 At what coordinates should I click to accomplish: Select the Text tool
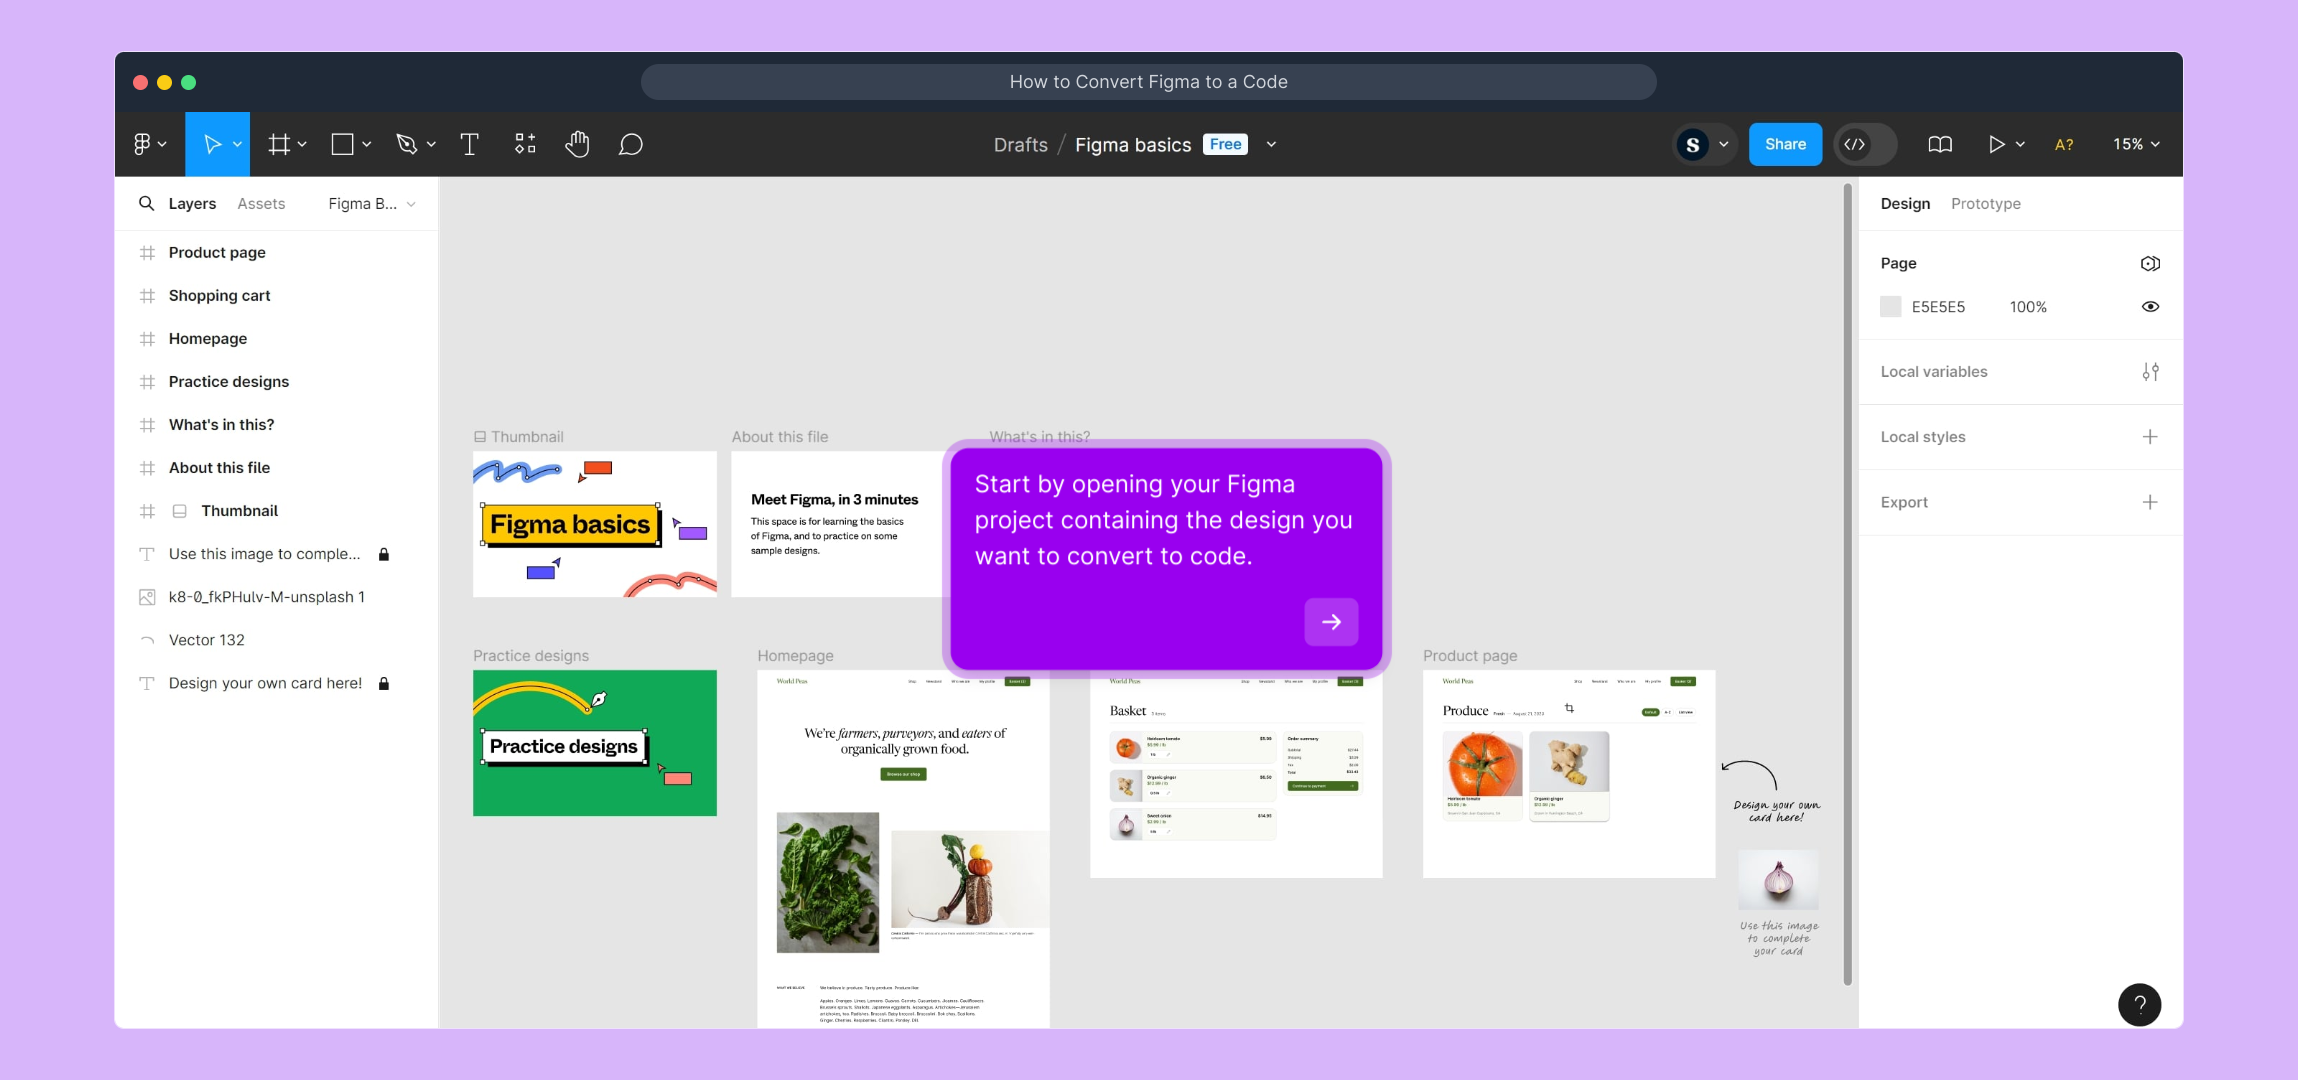469,144
